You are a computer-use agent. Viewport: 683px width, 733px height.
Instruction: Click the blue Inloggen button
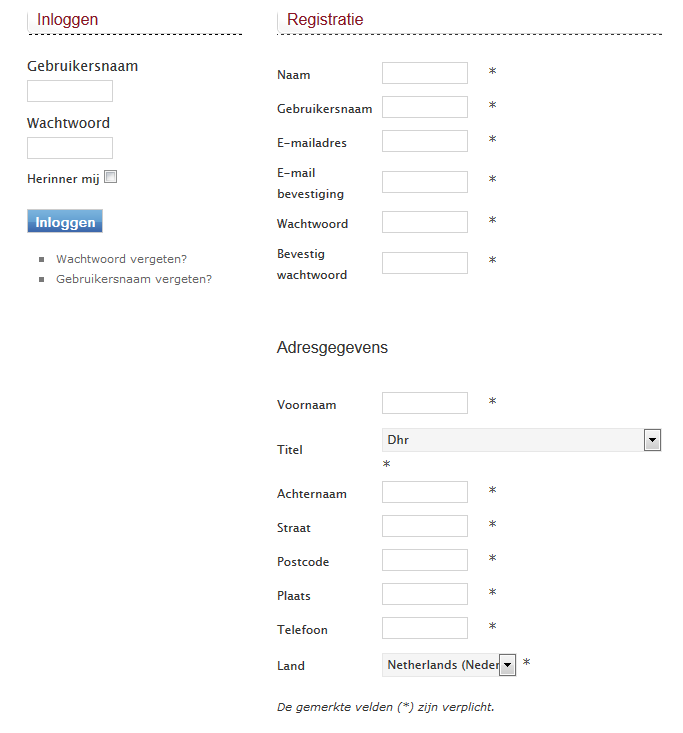(65, 222)
